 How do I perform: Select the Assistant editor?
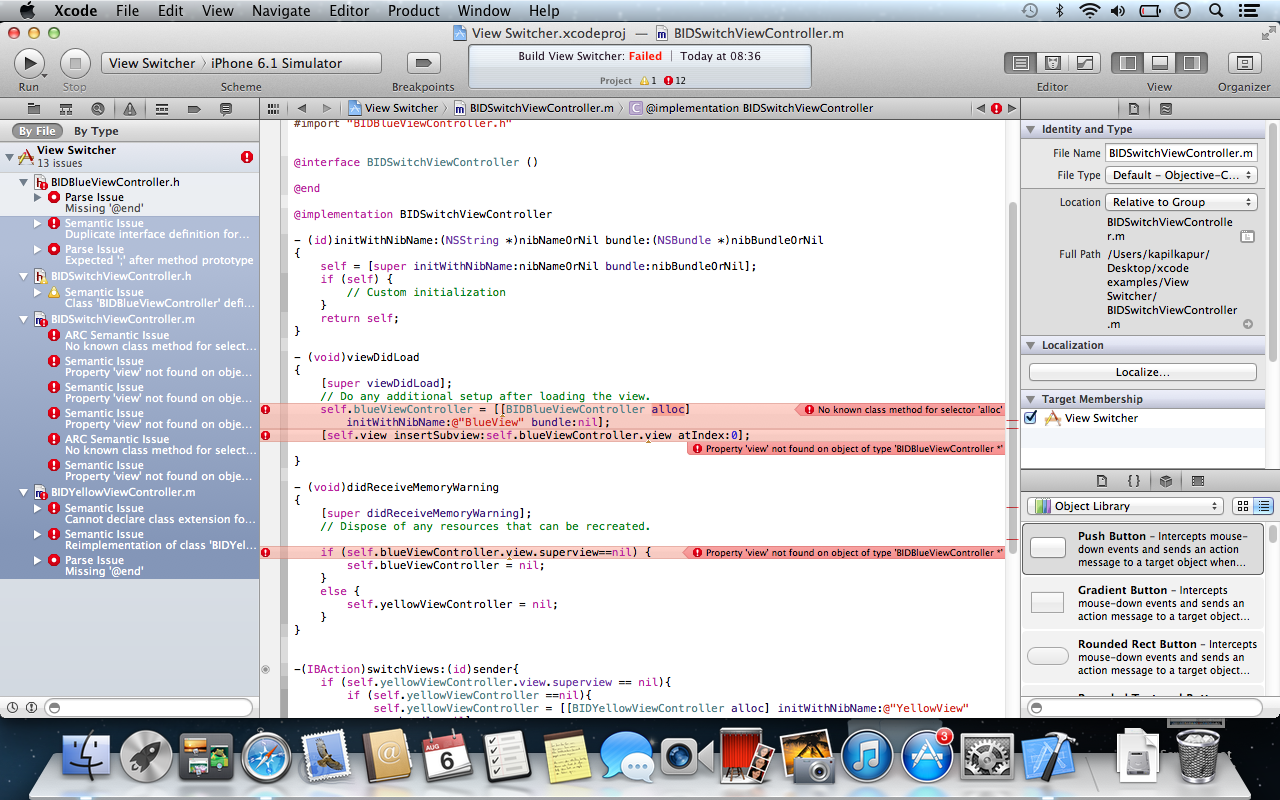1053,63
